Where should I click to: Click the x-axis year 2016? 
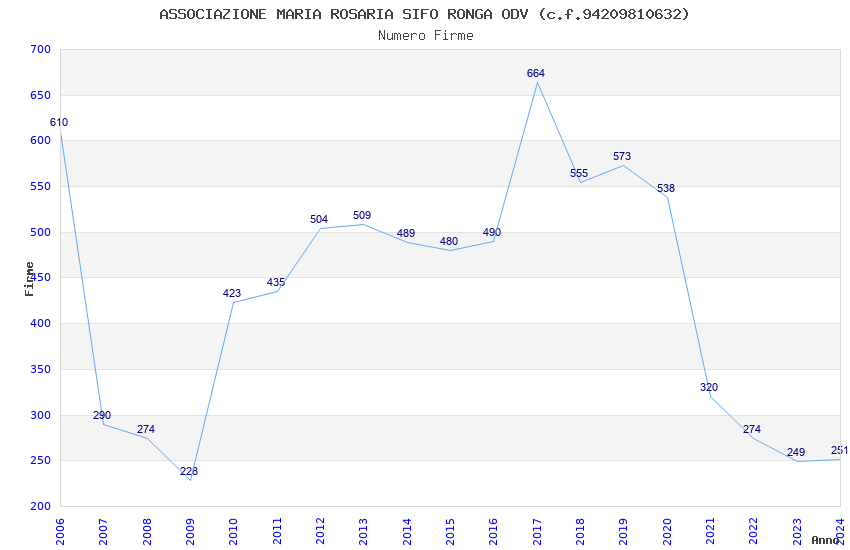tap(493, 531)
